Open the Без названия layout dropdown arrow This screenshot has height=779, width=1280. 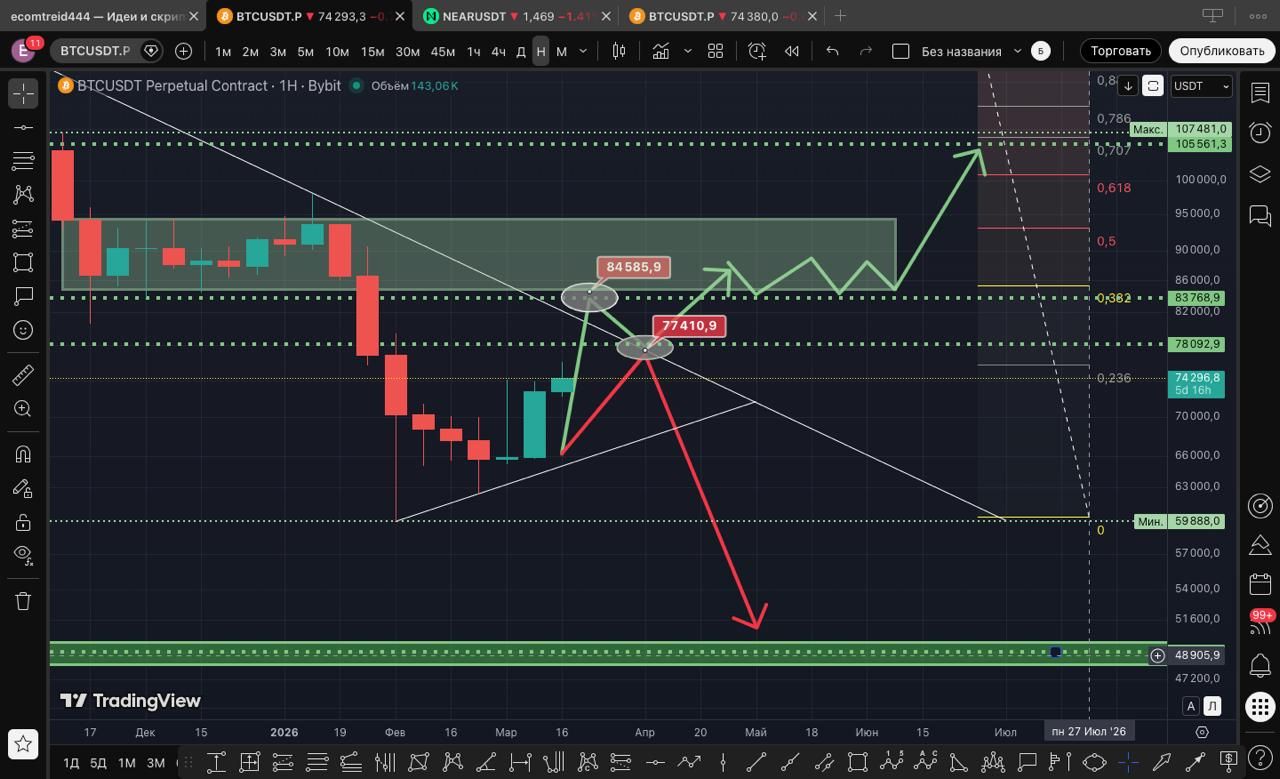1018,51
